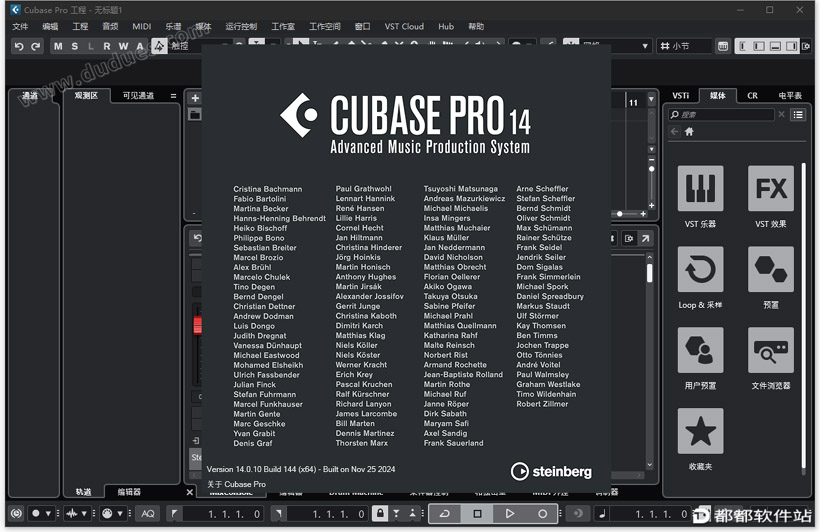Click the plus icon to add a track
Screen dimensions: 820x532
tap(195, 98)
